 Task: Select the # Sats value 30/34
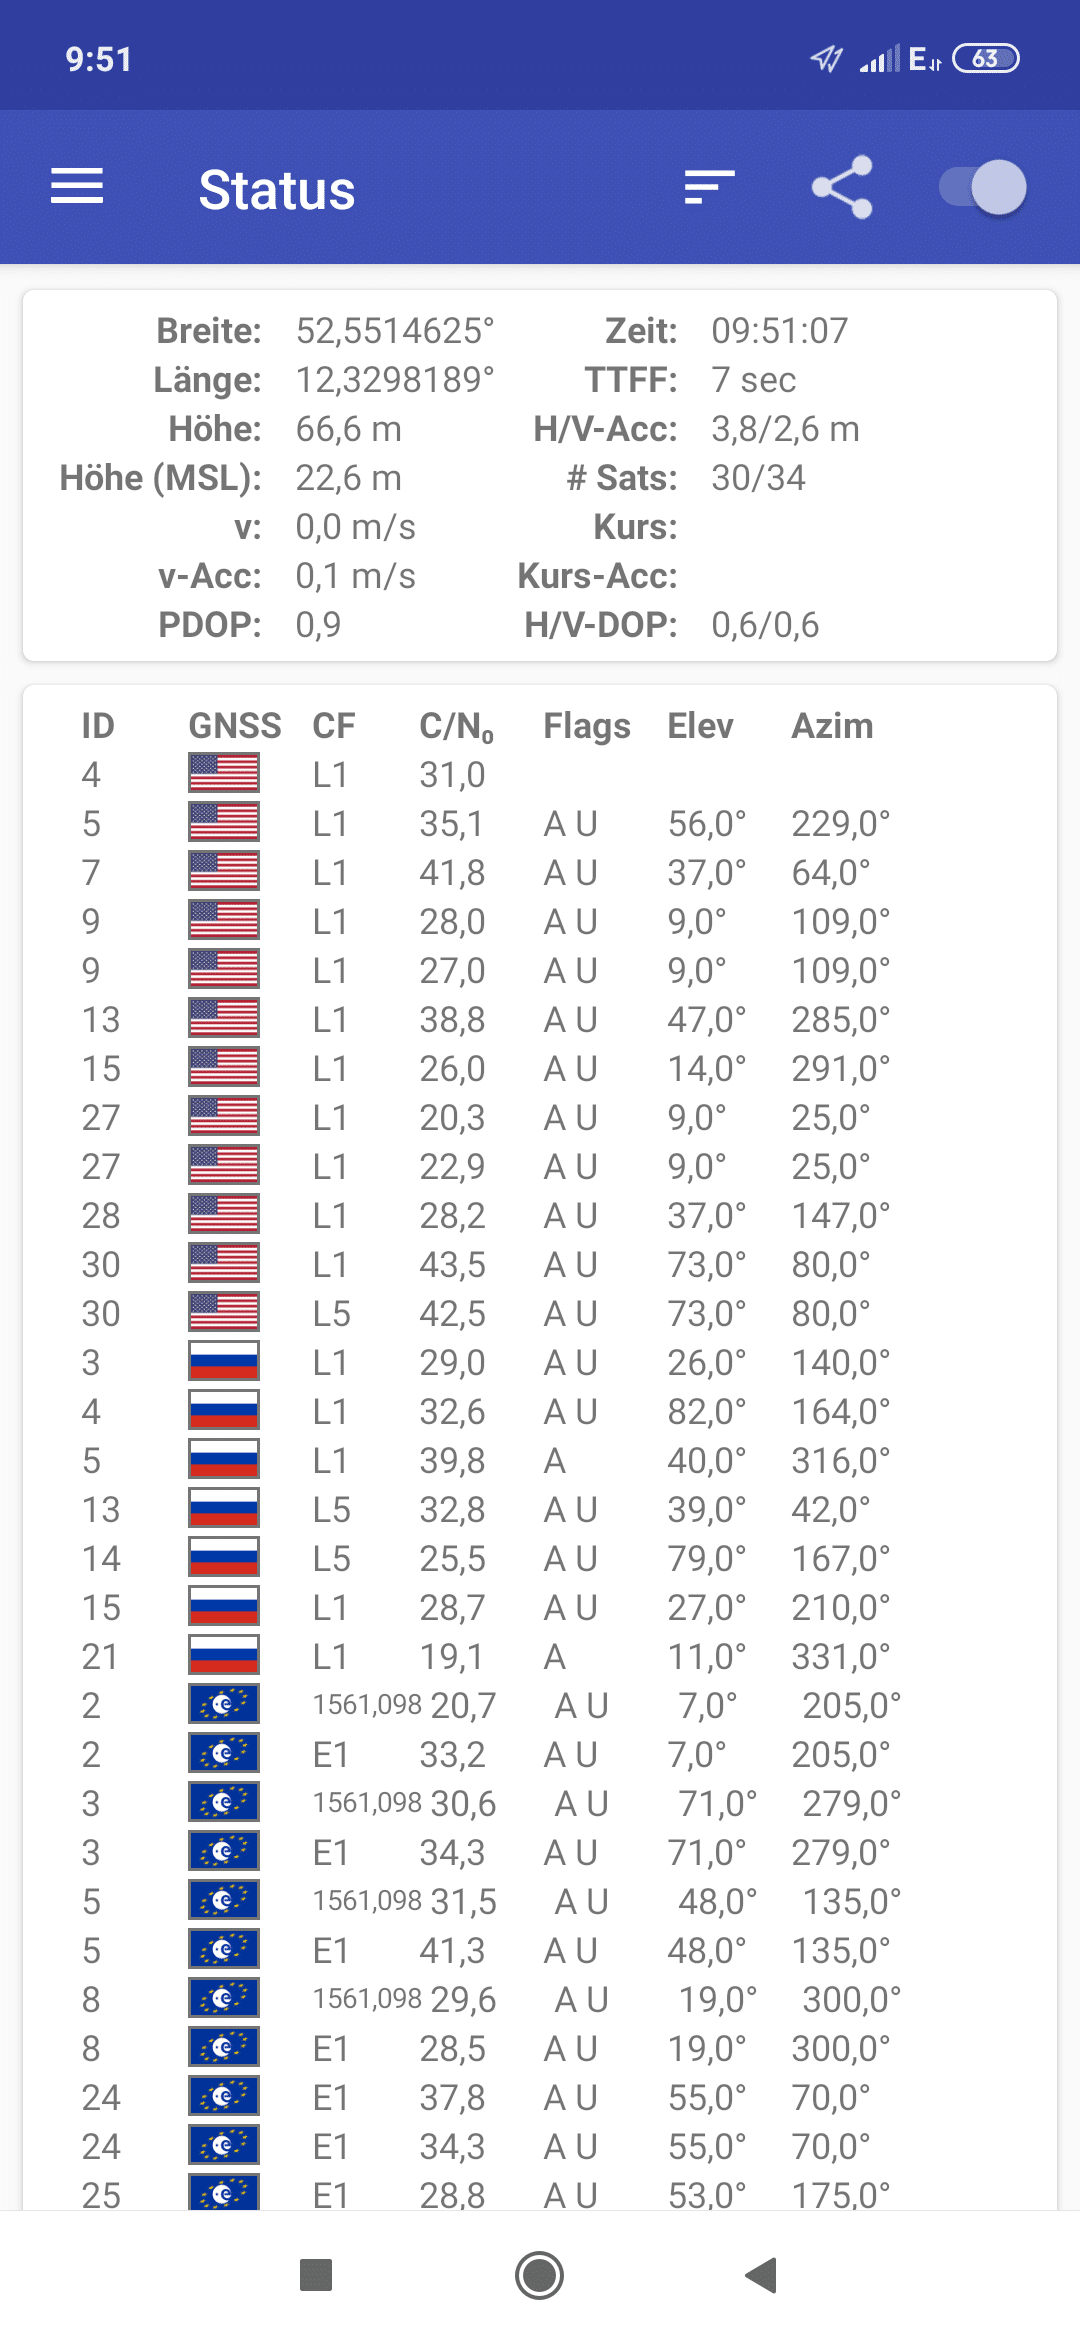tap(758, 478)
